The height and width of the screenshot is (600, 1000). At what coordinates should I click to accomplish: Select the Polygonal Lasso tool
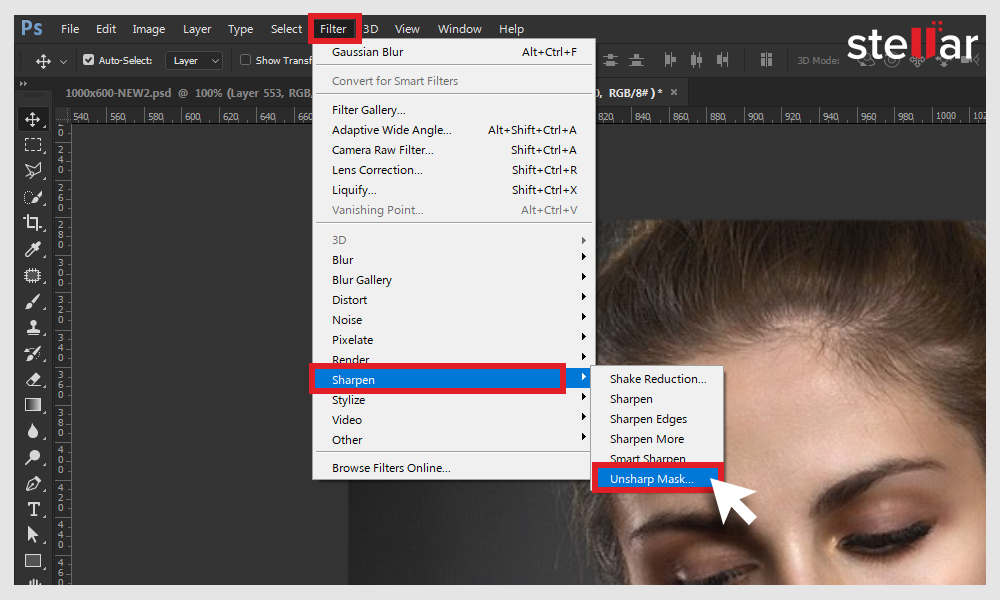[x=33, y=171]
